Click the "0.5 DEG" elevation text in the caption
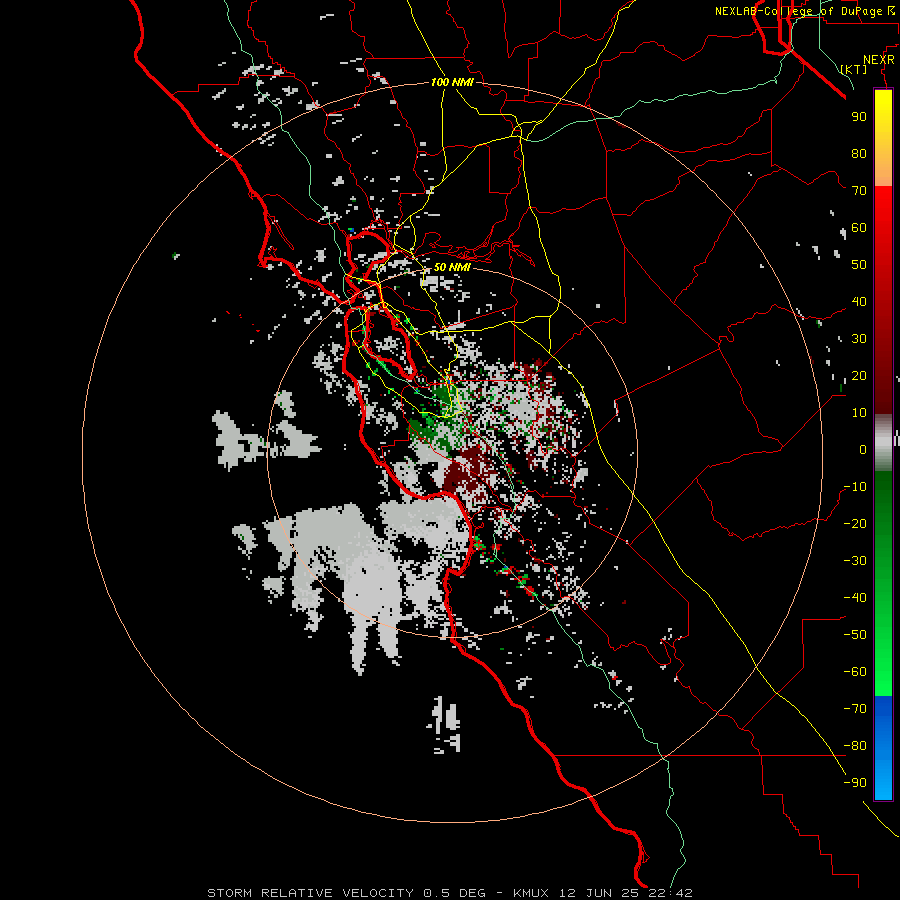Screen dimensions: 900x900 point(454,893)
